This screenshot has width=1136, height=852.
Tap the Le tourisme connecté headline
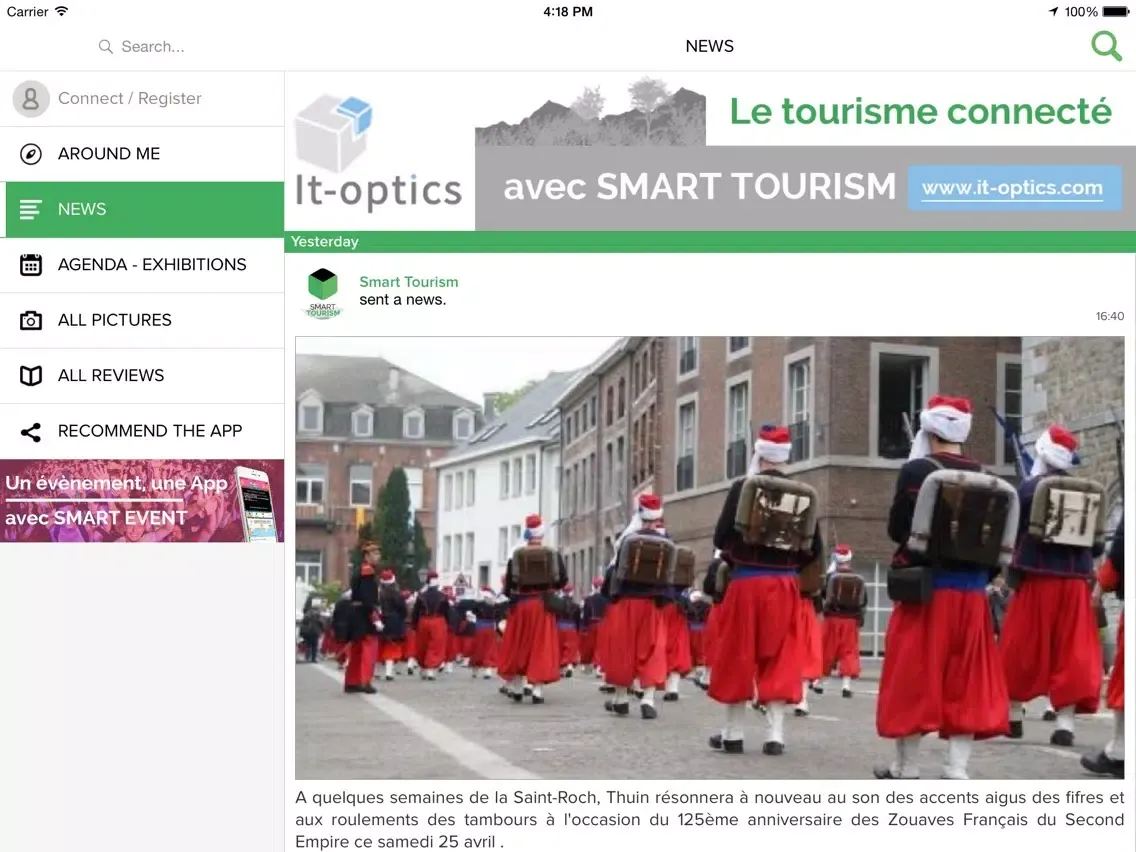pos(920,112)
